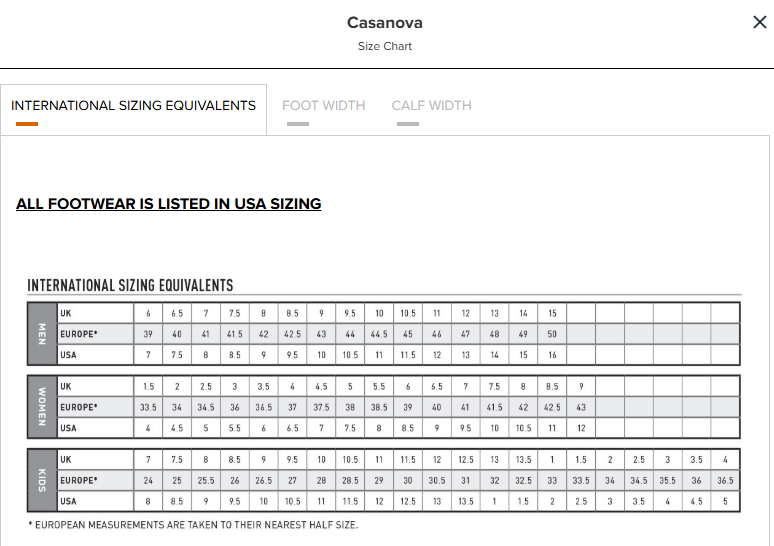Click the 36.5 cell in Kids Europe row
The width and height of the screenshot is (774, 546).
click(x=725, y=480)
